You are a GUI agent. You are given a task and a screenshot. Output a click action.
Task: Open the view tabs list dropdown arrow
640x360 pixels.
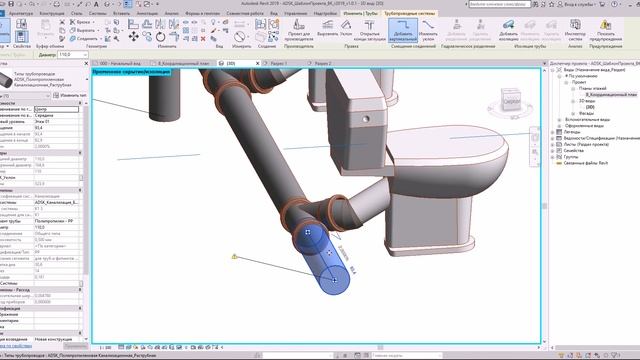pos(544,63)
